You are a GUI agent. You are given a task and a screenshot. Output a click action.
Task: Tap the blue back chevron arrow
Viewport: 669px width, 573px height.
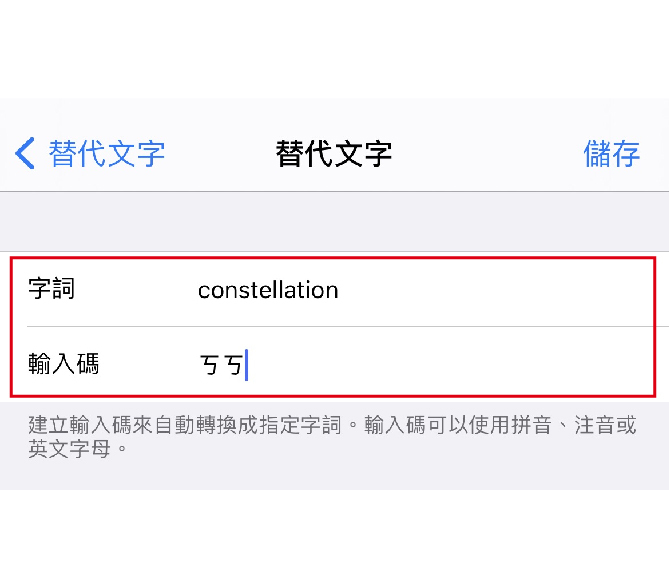[25, 154]
